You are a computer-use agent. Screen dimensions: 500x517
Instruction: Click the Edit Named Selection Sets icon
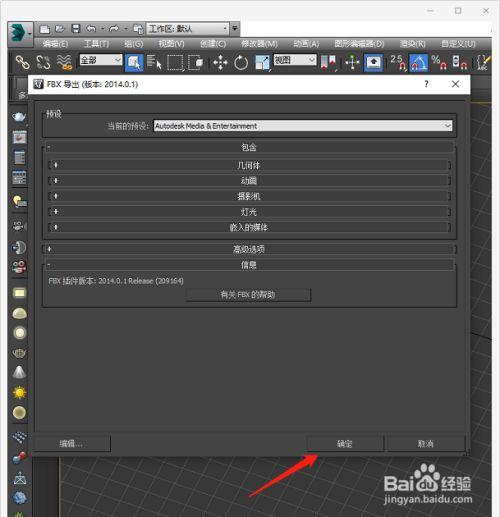click(x=483, y=62)
